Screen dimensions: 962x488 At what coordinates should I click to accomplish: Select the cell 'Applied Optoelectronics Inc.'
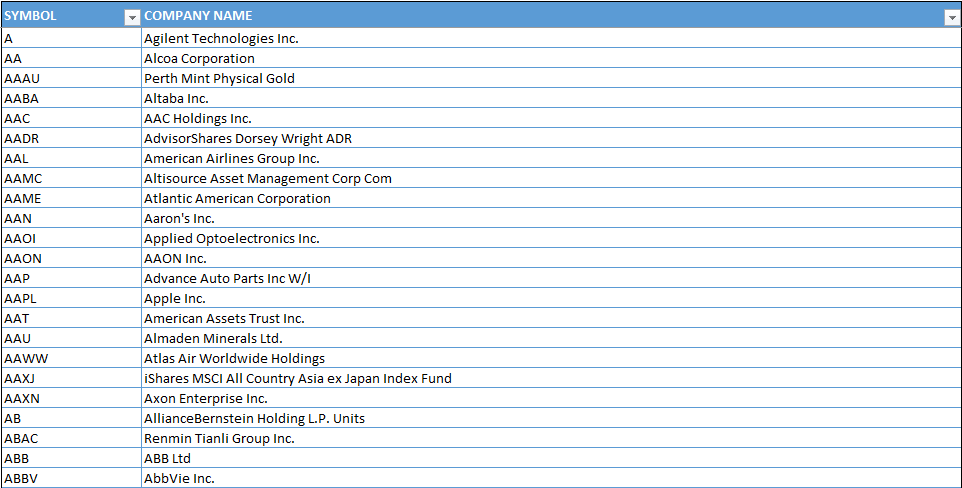[551, 238]
